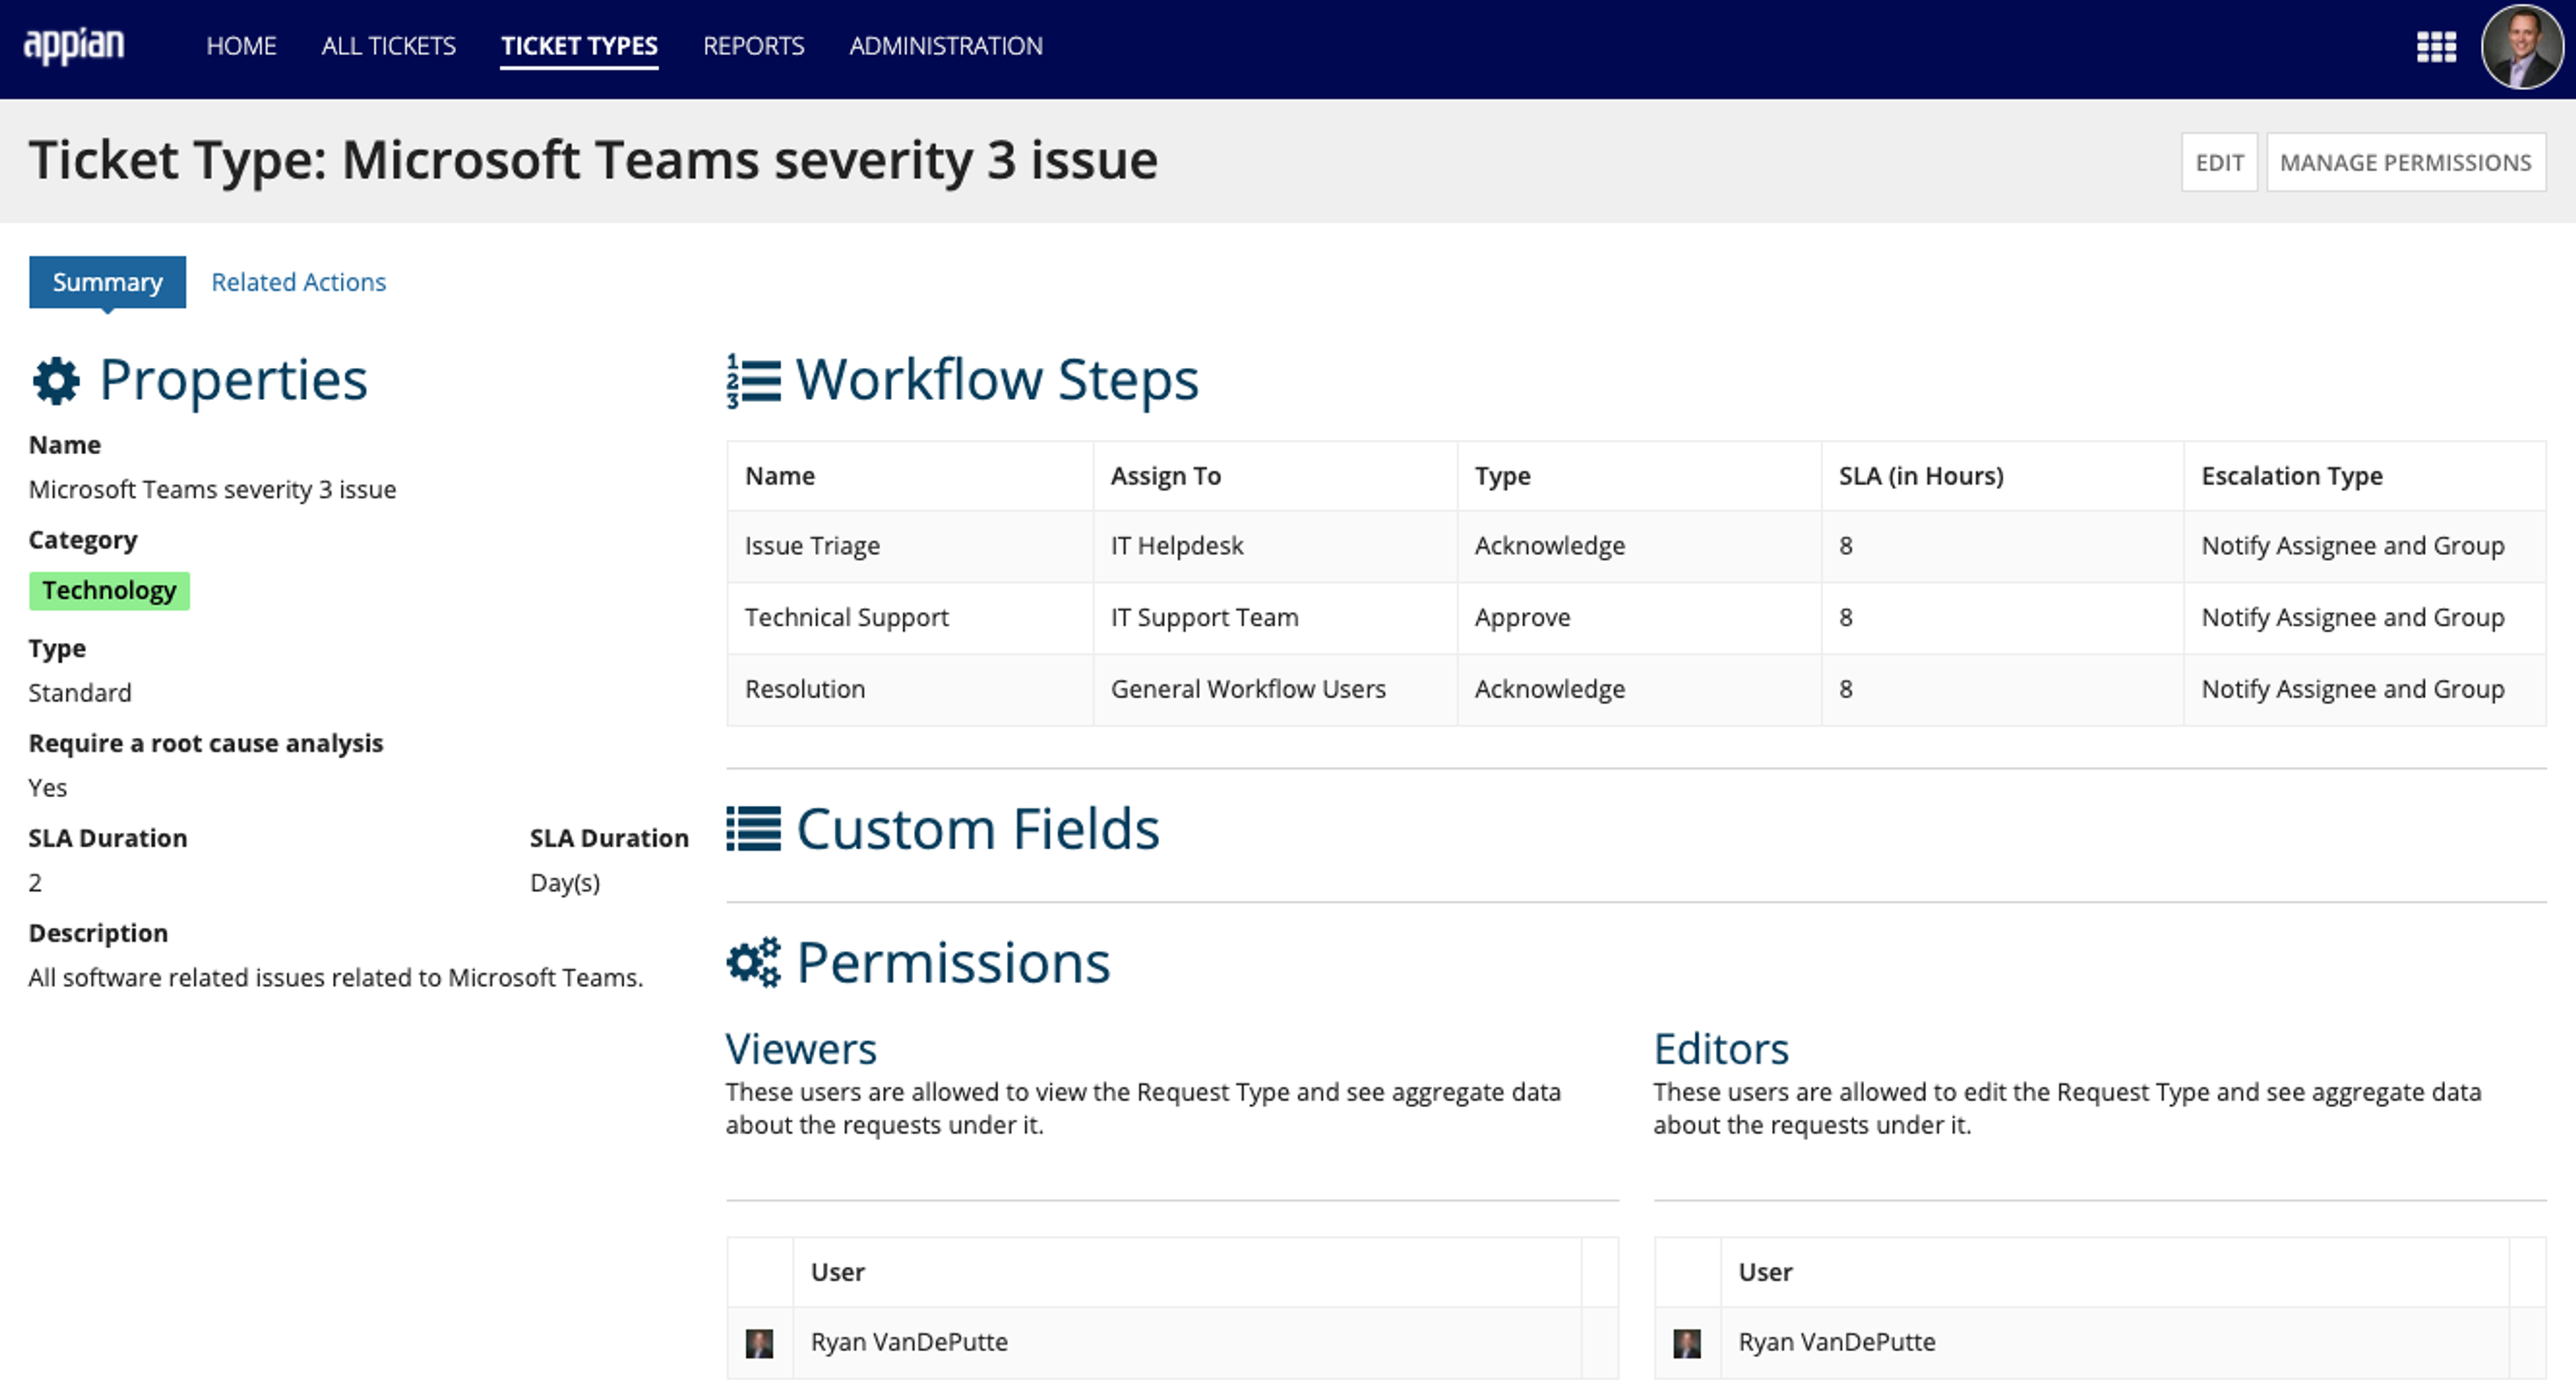Click the Permissions gears icon
This screenshot has height=1389, width=2576.
click(754, 962)
